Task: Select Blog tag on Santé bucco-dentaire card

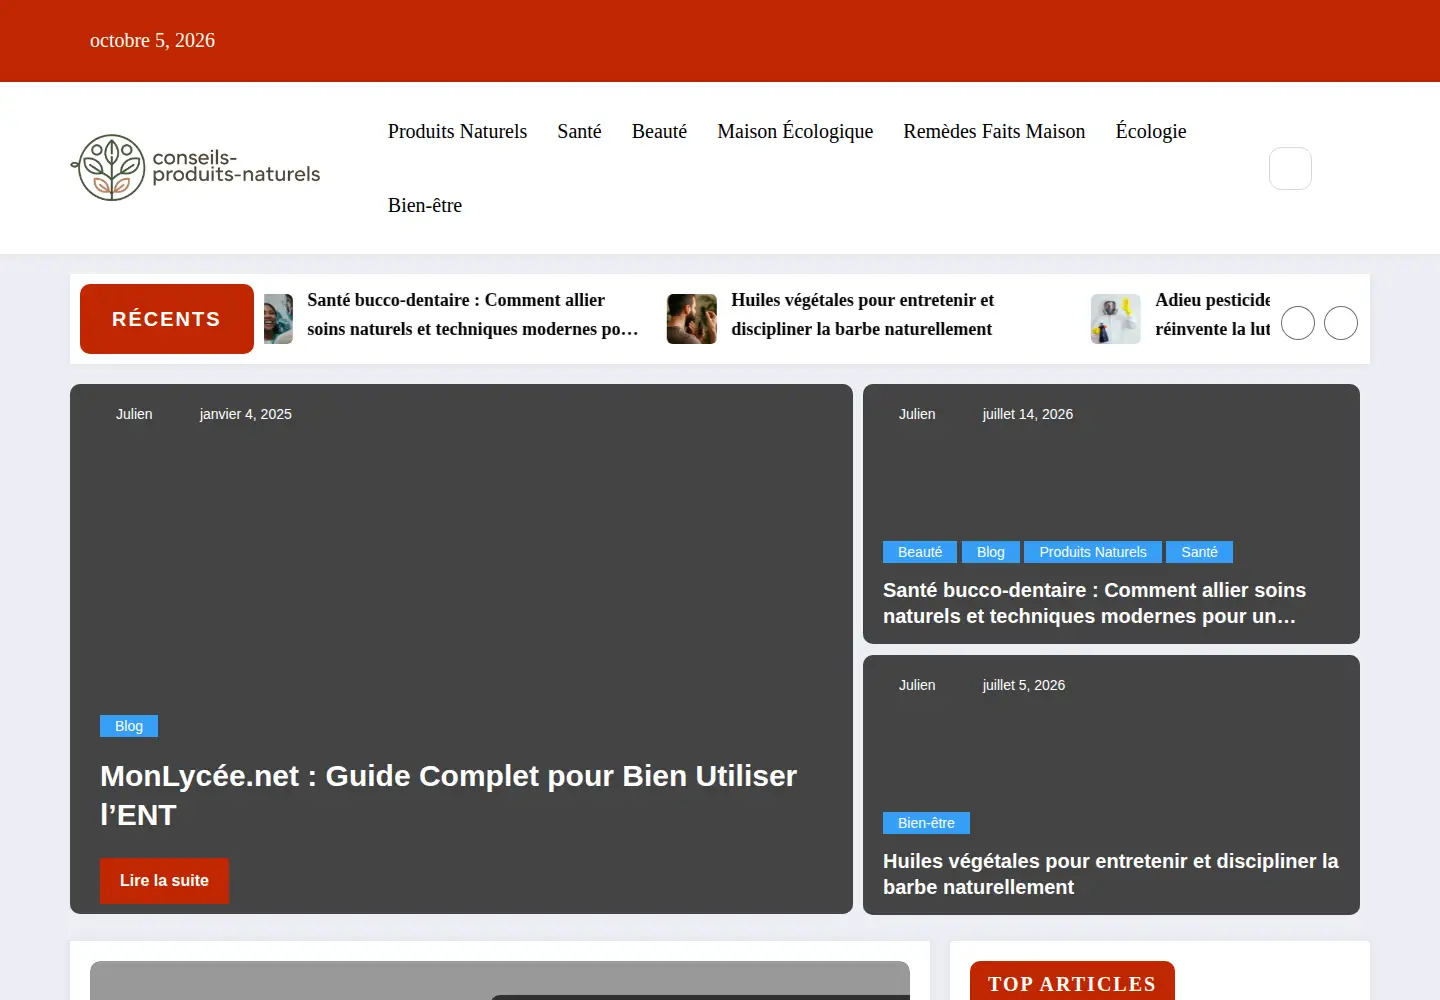Action: [991, 552]
